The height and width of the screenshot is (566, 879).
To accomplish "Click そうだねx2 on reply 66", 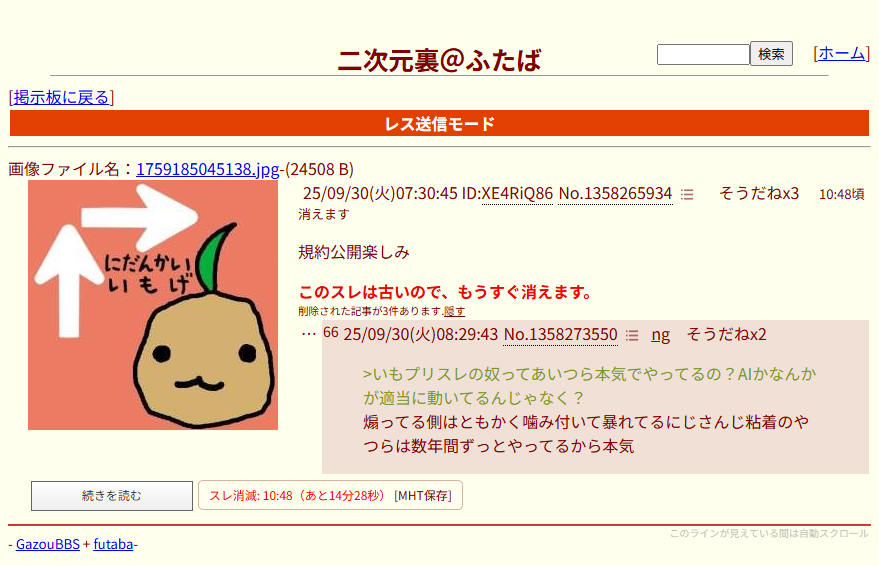I will point(726,335).
